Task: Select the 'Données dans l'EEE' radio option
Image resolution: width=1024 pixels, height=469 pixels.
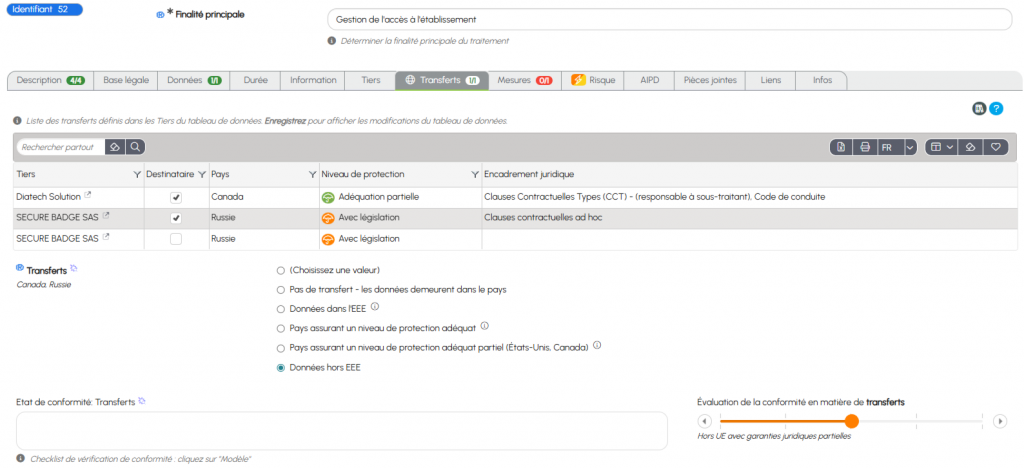Action: tap(280, 308)
